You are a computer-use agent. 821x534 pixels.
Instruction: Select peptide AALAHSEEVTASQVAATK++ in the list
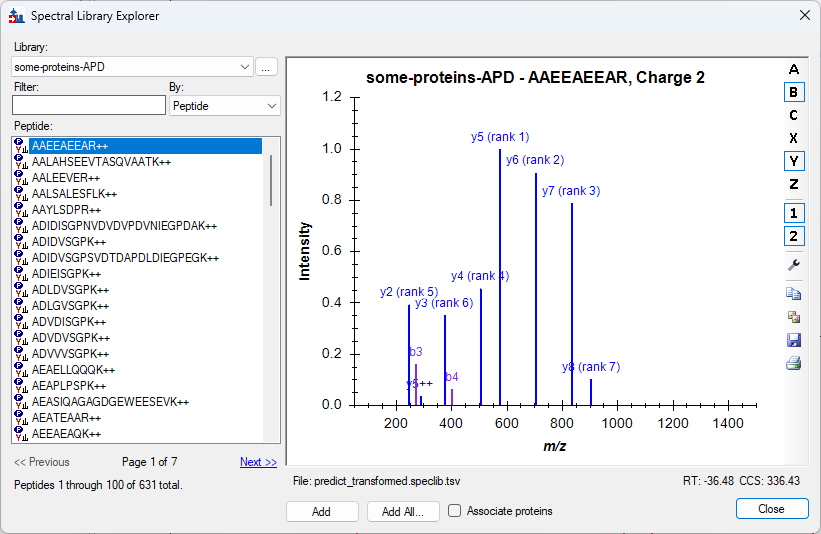pos(100,162)
